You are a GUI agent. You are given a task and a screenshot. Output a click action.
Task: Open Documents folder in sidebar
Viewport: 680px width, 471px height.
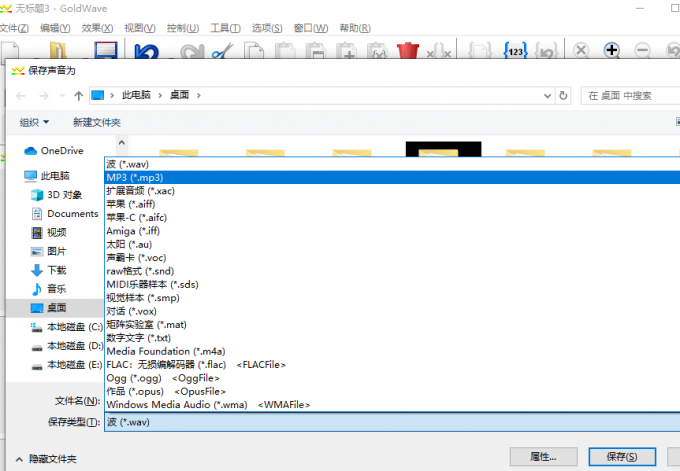pos(65,214)
